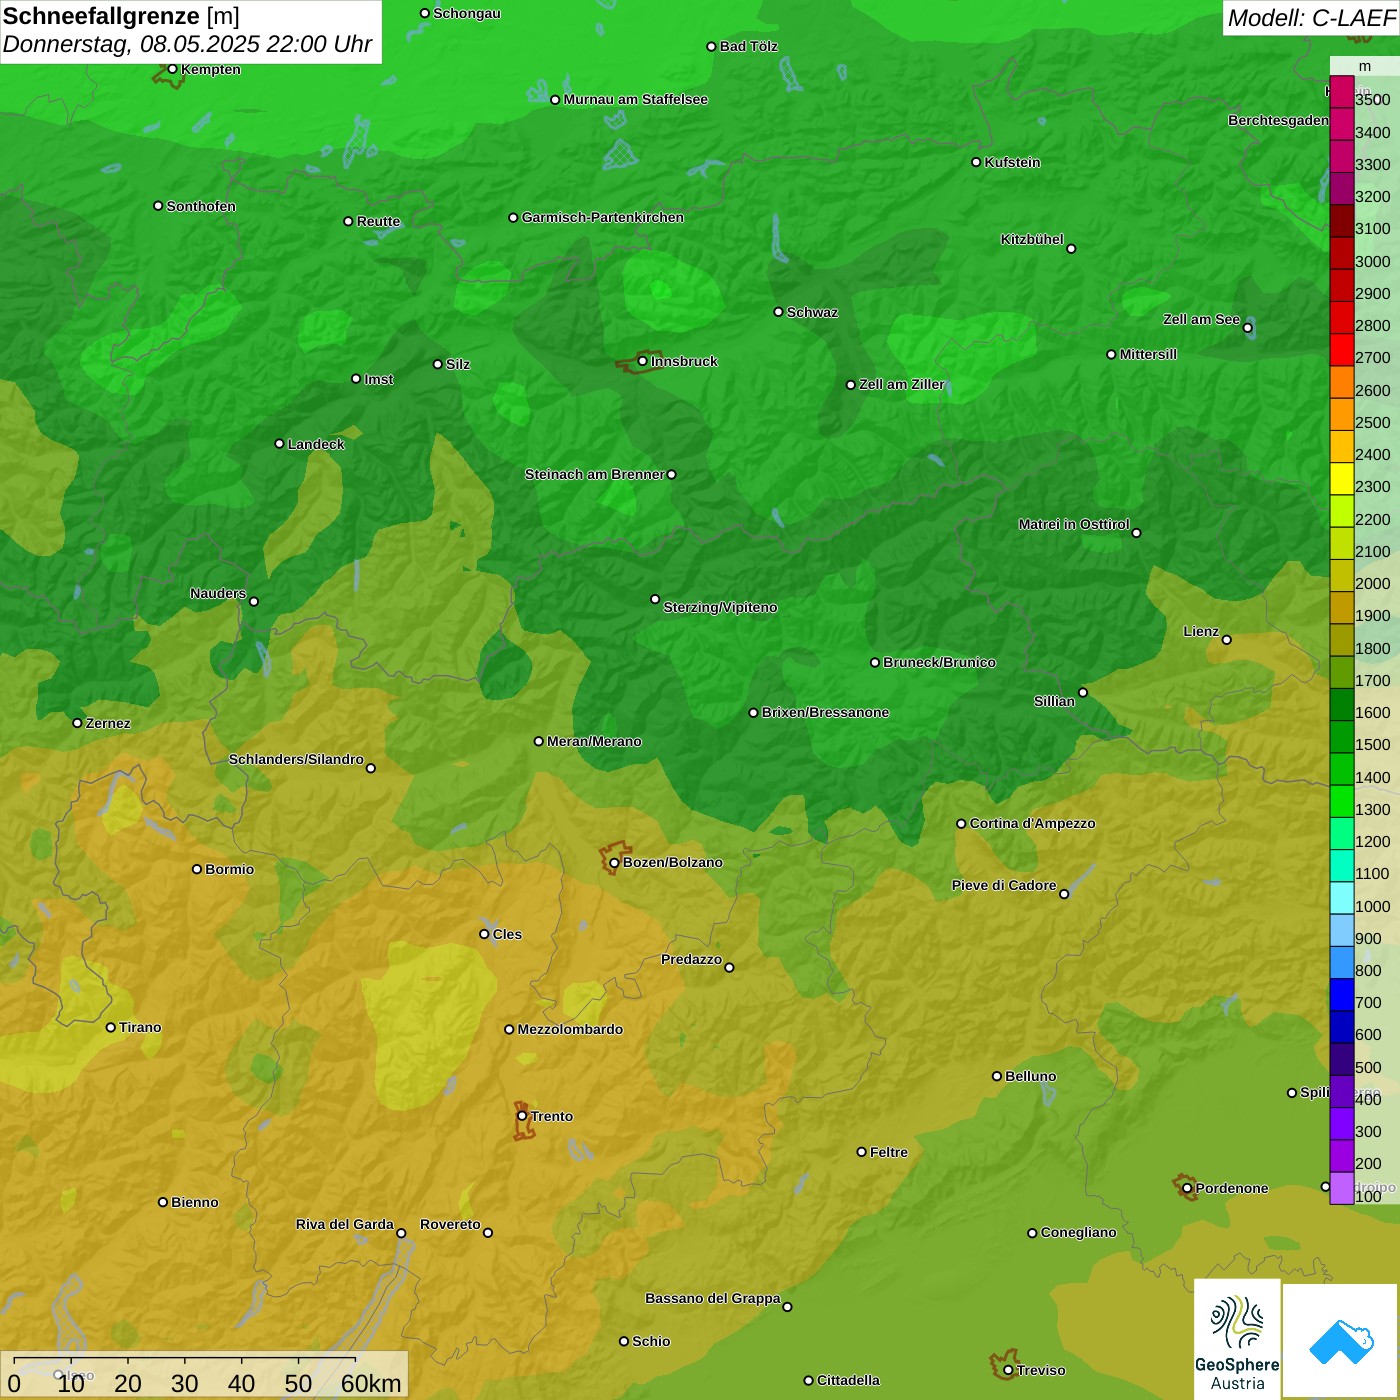Select Feltre on the map

click(888, 1152)
